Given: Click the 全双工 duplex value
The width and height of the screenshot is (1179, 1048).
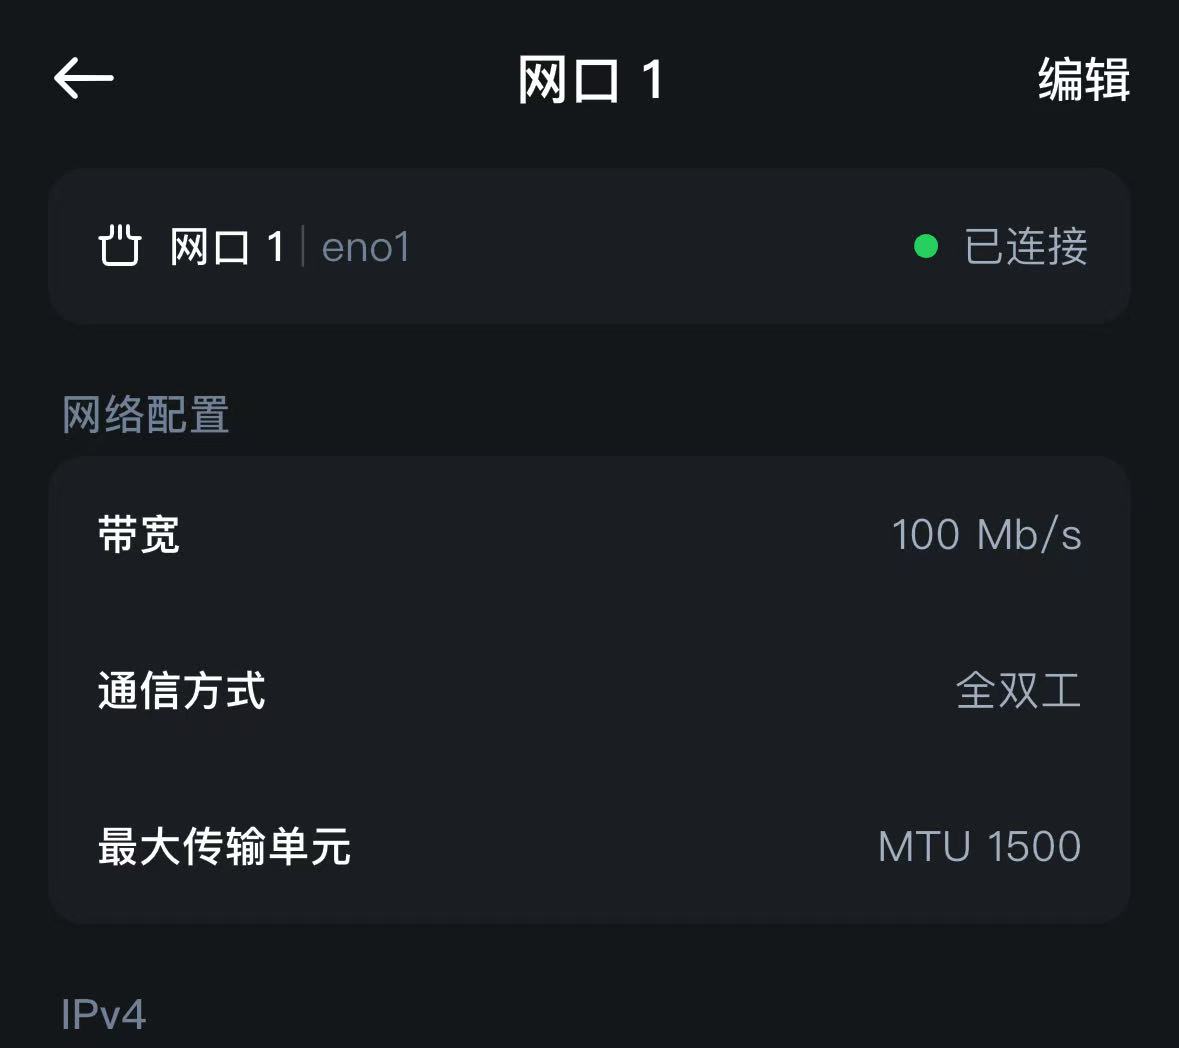Looking at the screenshot, I should (1018, 691).
